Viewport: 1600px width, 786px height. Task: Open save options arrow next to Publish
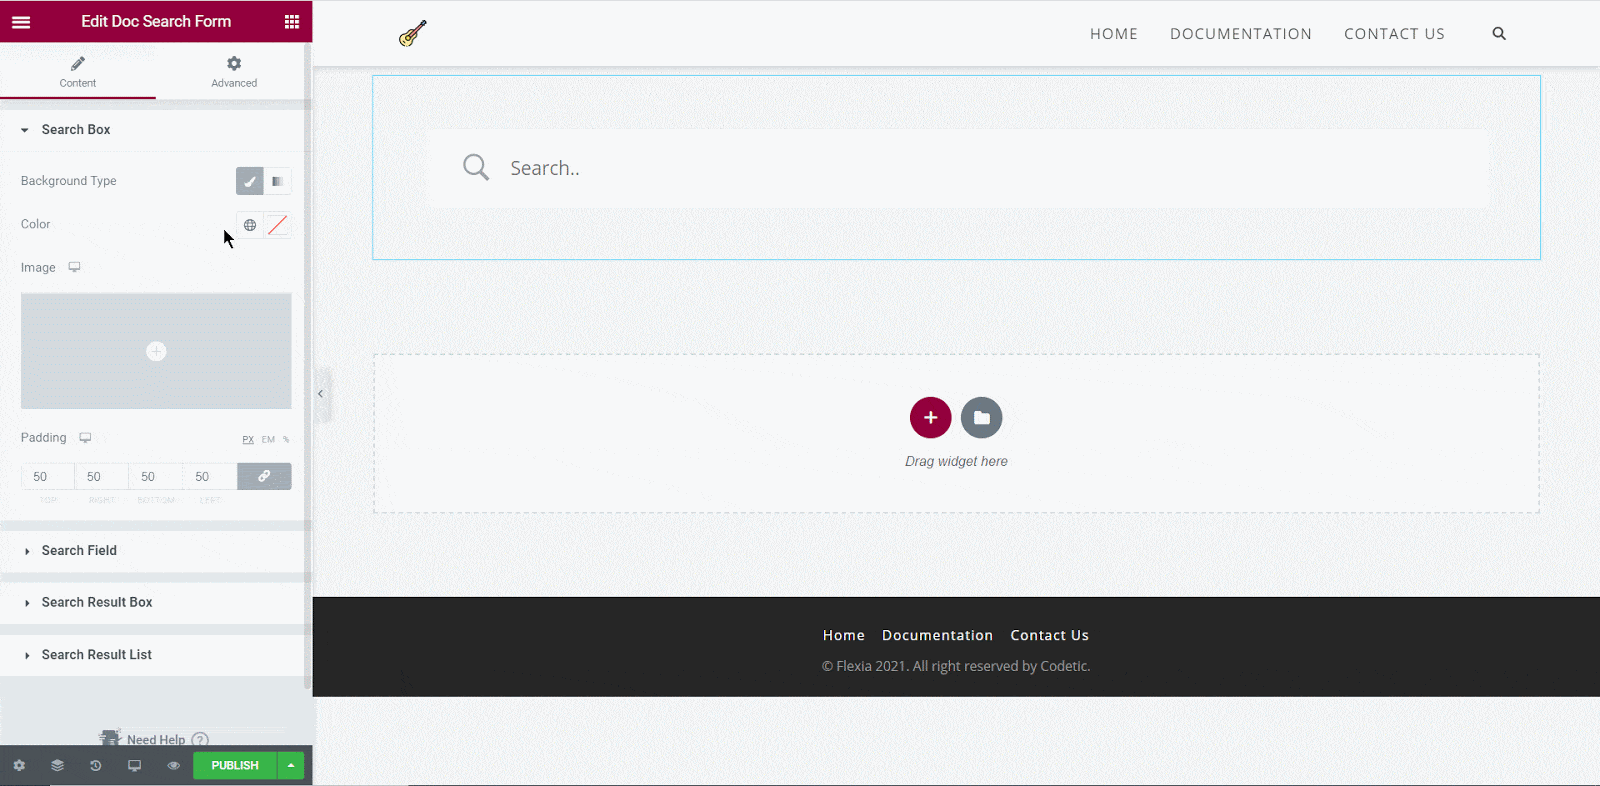click(291, 766)
